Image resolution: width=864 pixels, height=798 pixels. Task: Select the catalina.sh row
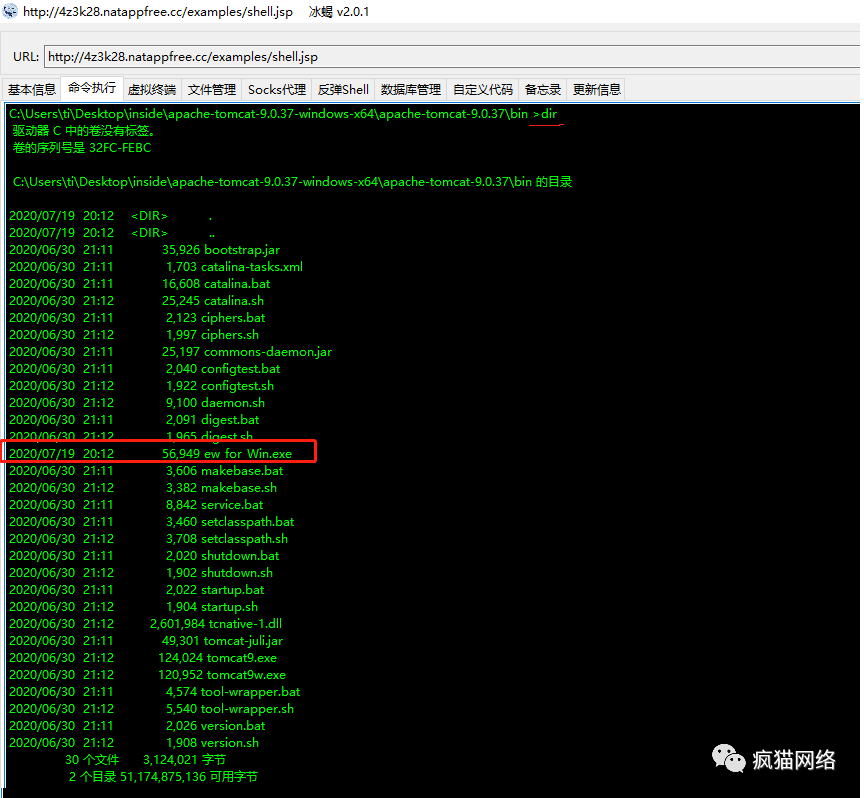pyautogui.click(x=136, y=301)
